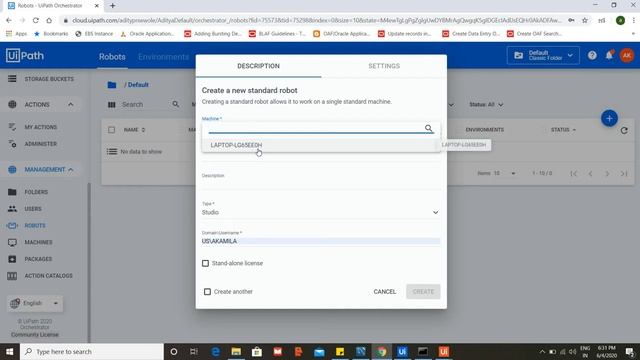Click the refresh icon in robots table

624,131
